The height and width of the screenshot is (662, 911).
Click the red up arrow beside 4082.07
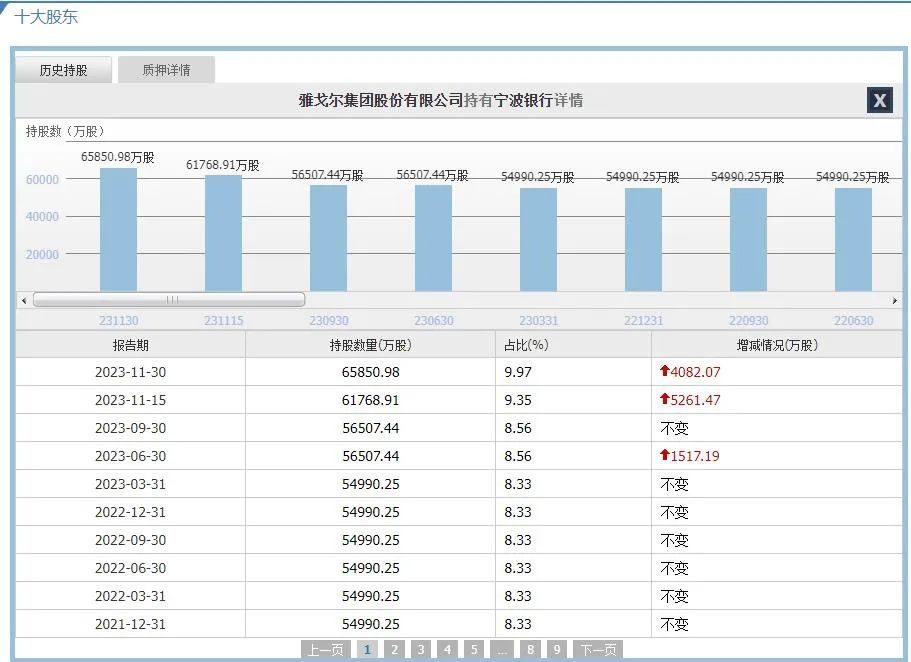(665, 371)
